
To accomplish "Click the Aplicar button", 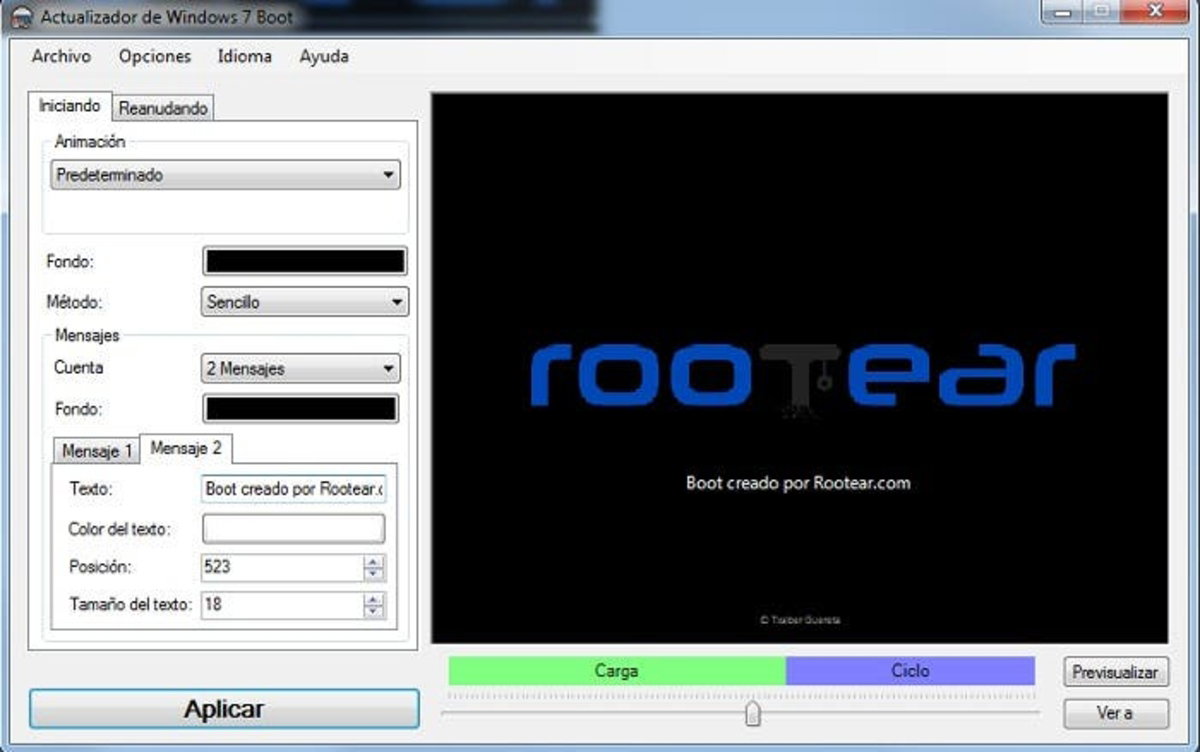I will coord(224,709).
